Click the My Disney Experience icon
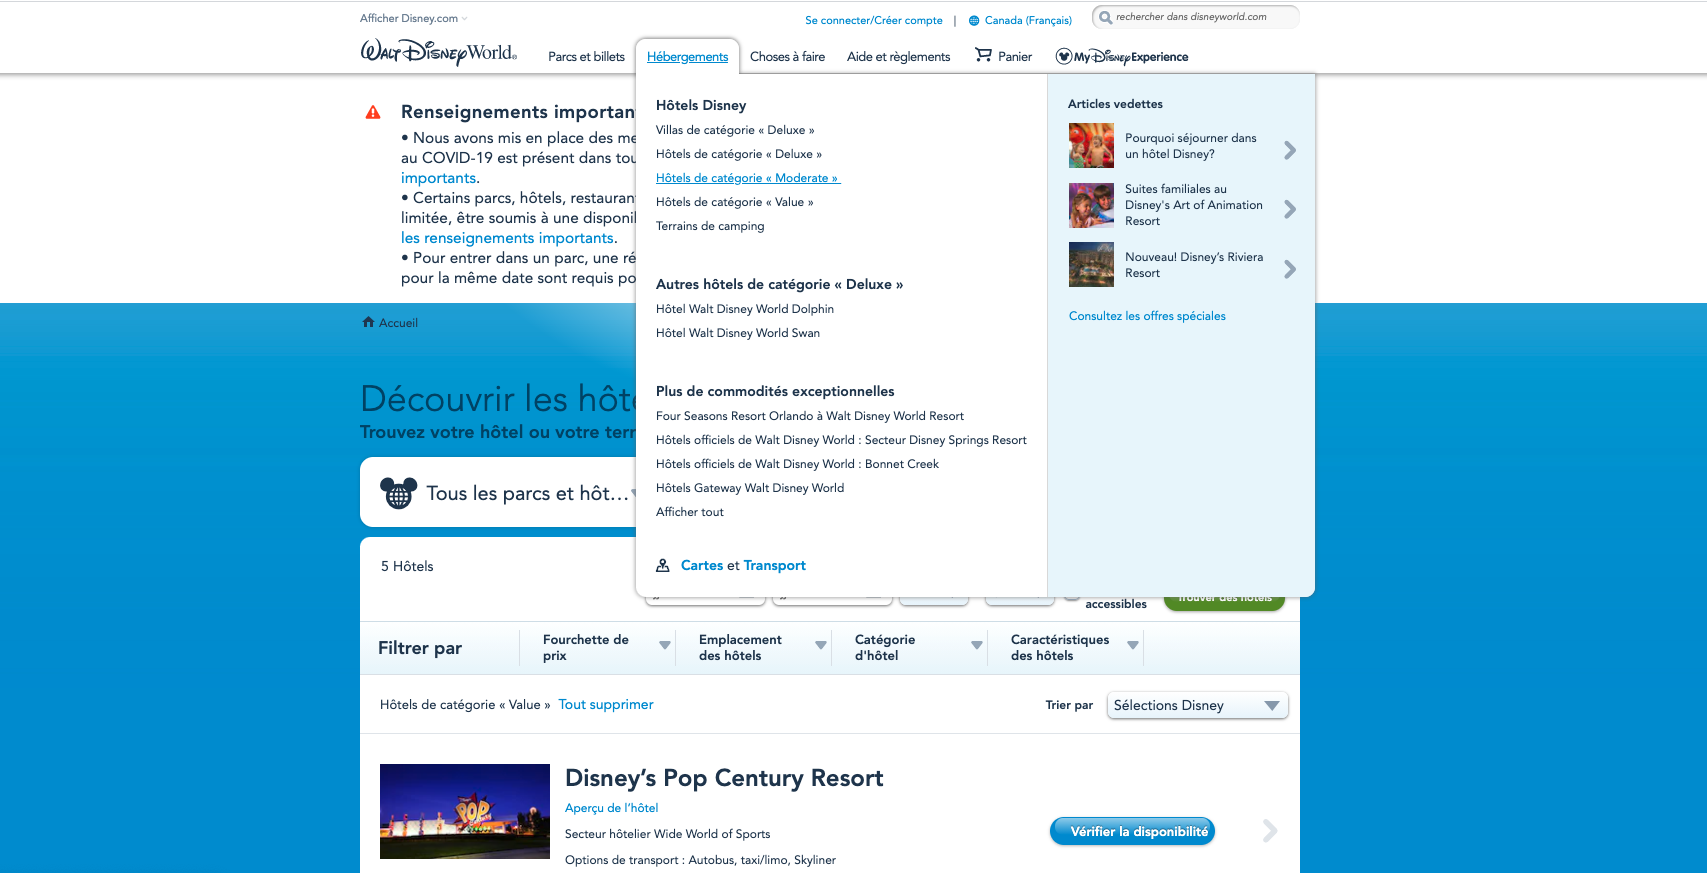The height and width of the screenshot is (873, 1707). (1064, 57)
